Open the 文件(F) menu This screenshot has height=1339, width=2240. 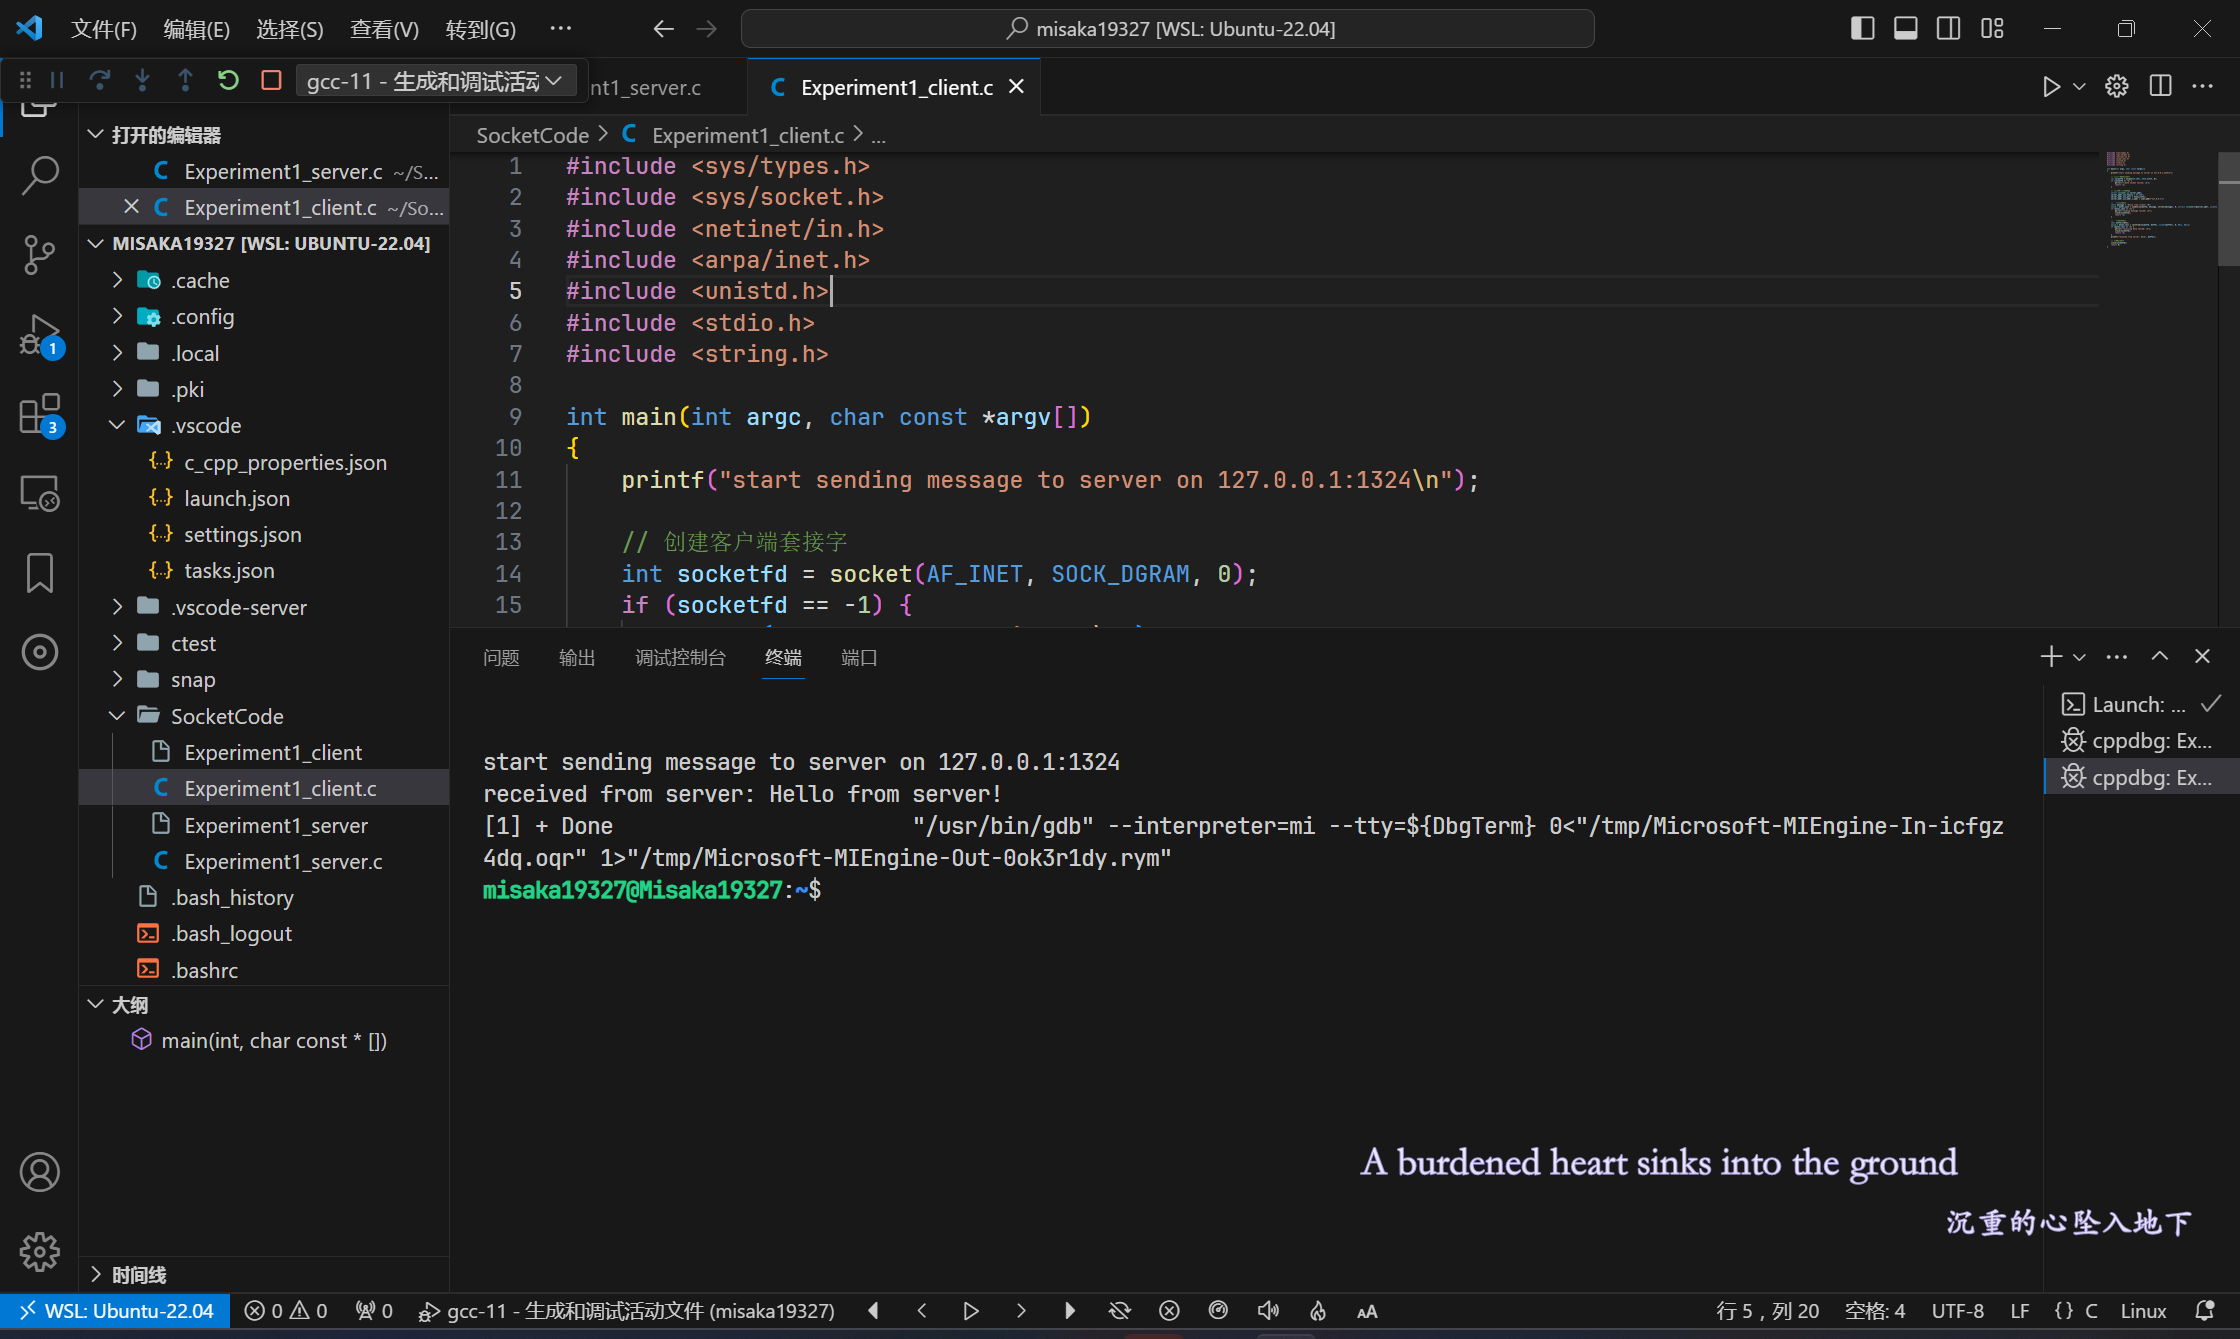coord(104,29)
